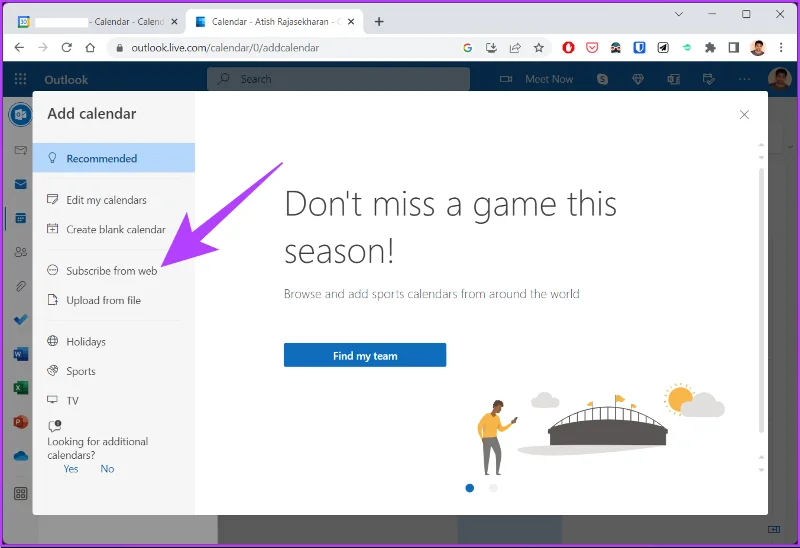Click the Chrome profile avatar

(x=758, y=47)
